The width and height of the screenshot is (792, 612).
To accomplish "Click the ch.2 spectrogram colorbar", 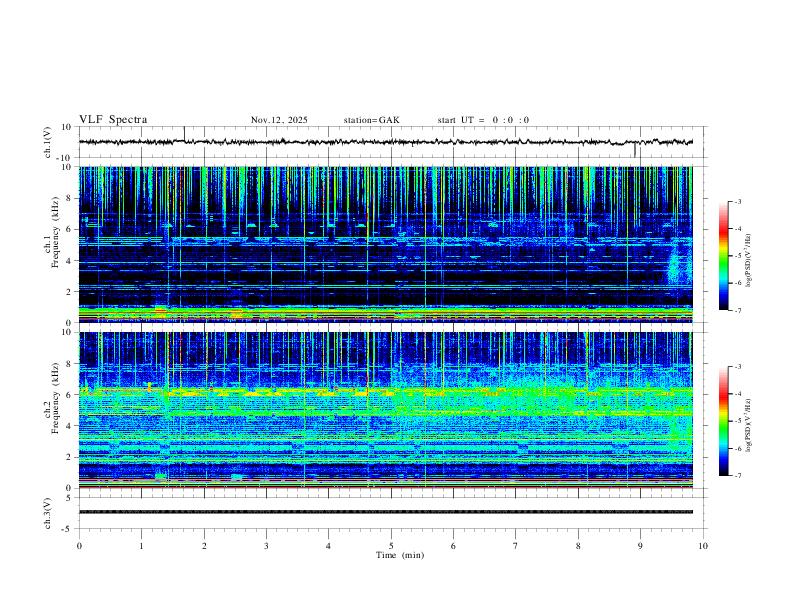I will click(723, 421).
